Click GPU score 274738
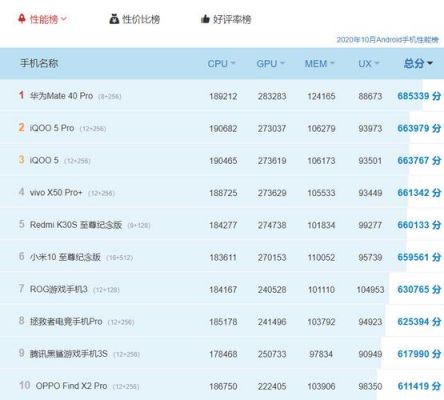Viewport: 444px width, 400px height. tap(272, 225)
